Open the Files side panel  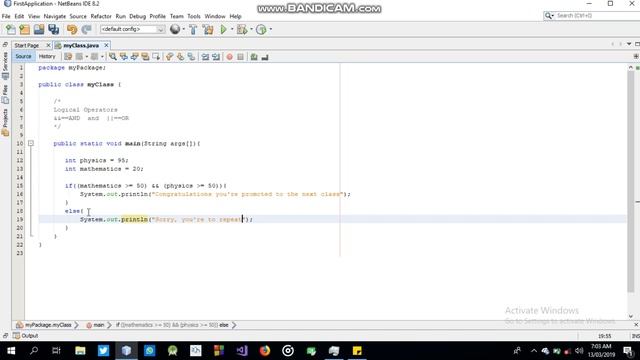pos(5,94)
